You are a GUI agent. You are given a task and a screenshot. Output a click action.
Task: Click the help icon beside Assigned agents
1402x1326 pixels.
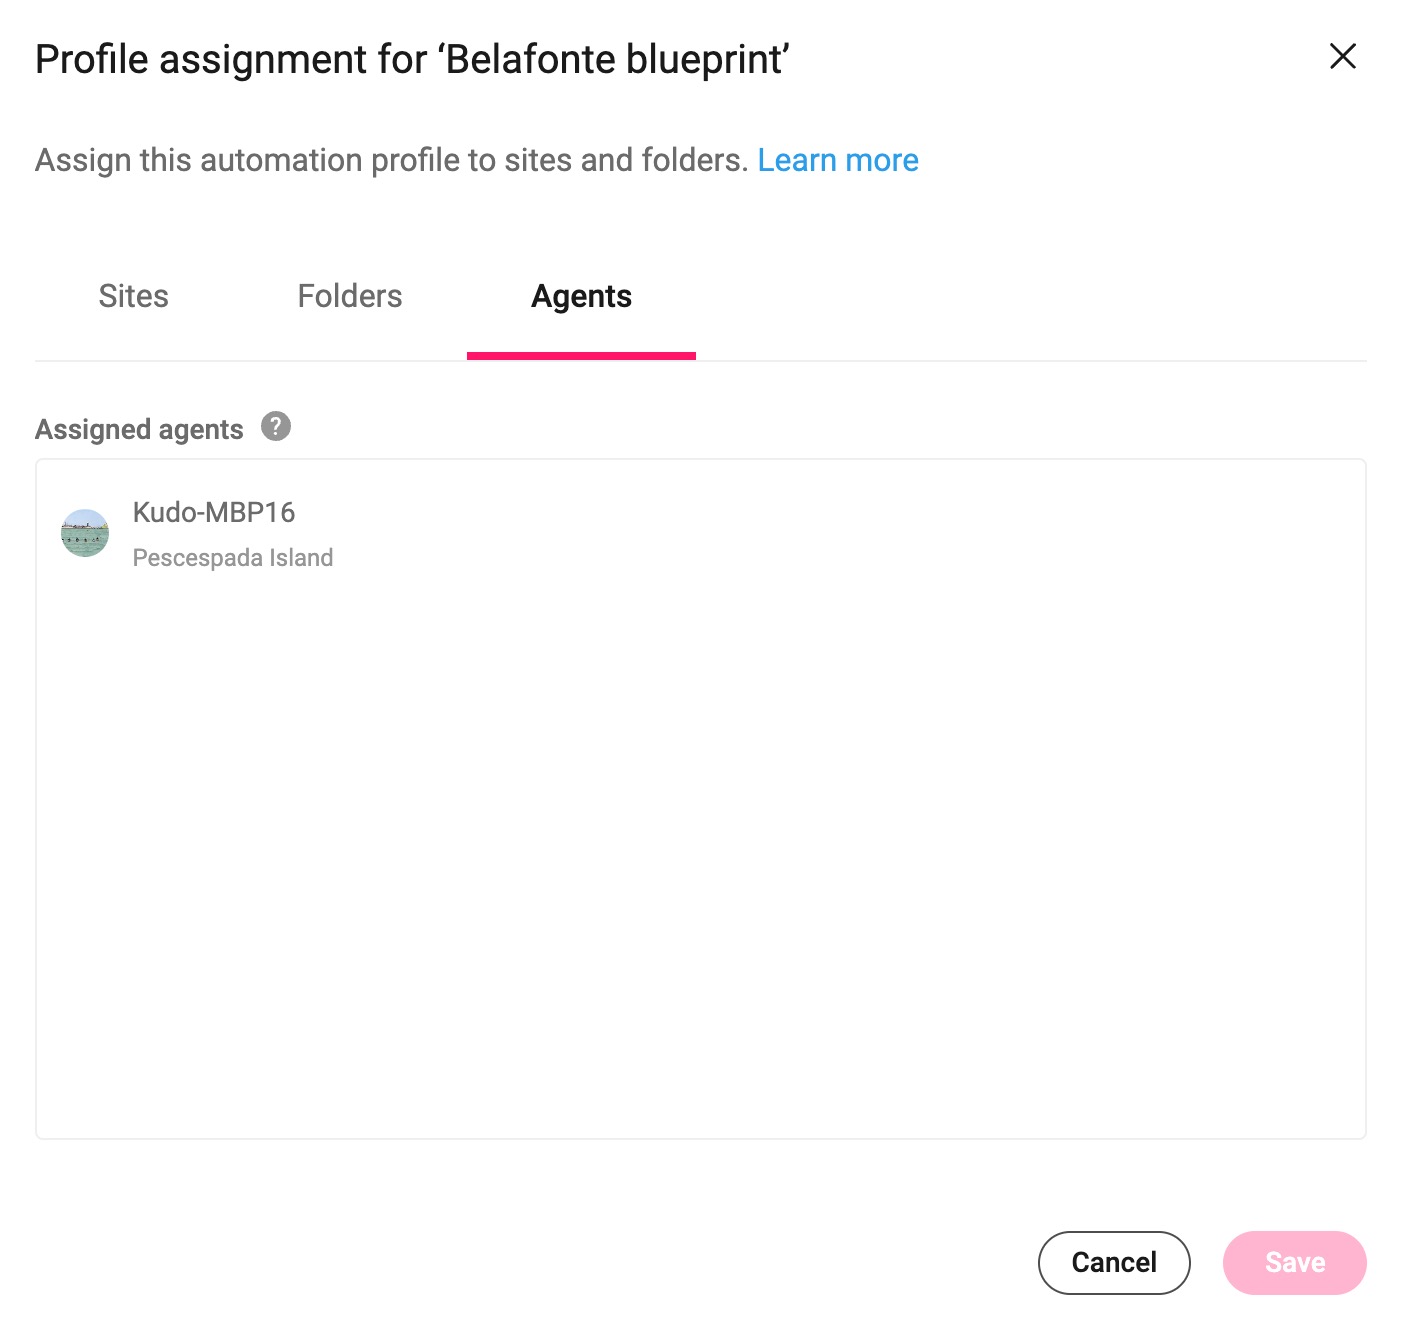[x=276, y=426]
